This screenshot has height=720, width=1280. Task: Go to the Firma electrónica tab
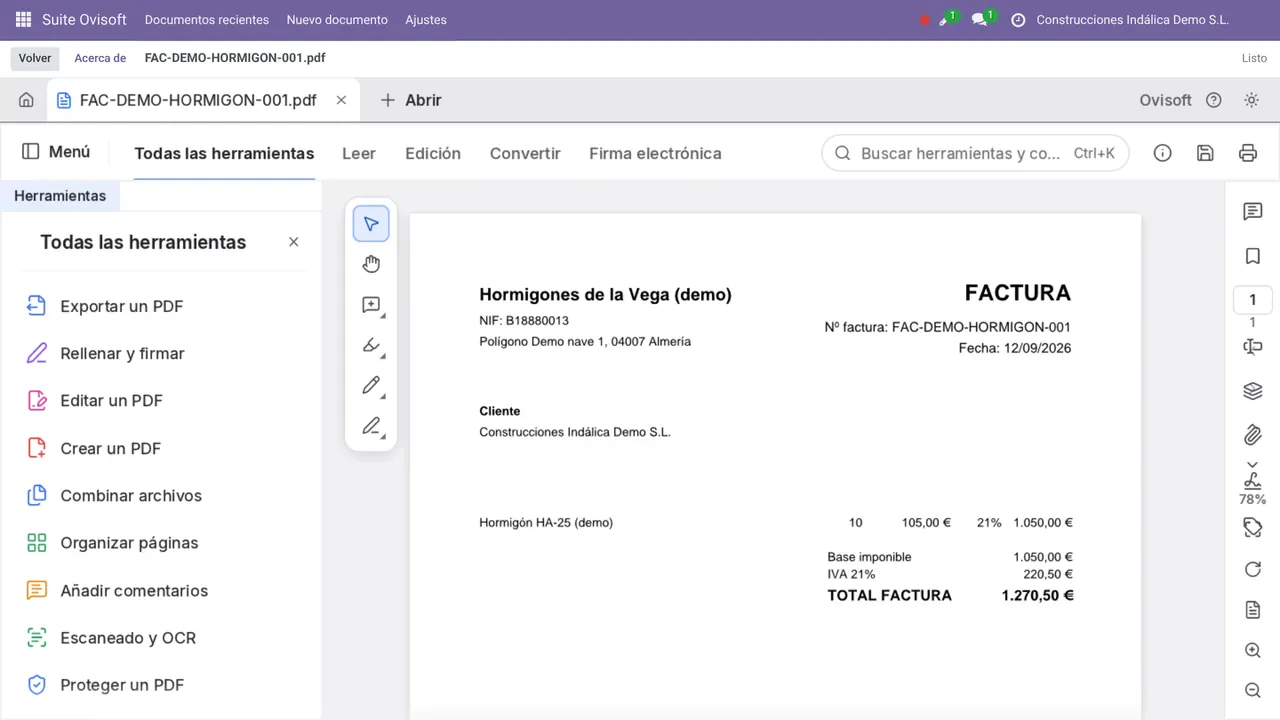pyautogui.click(x=655, y=153)
